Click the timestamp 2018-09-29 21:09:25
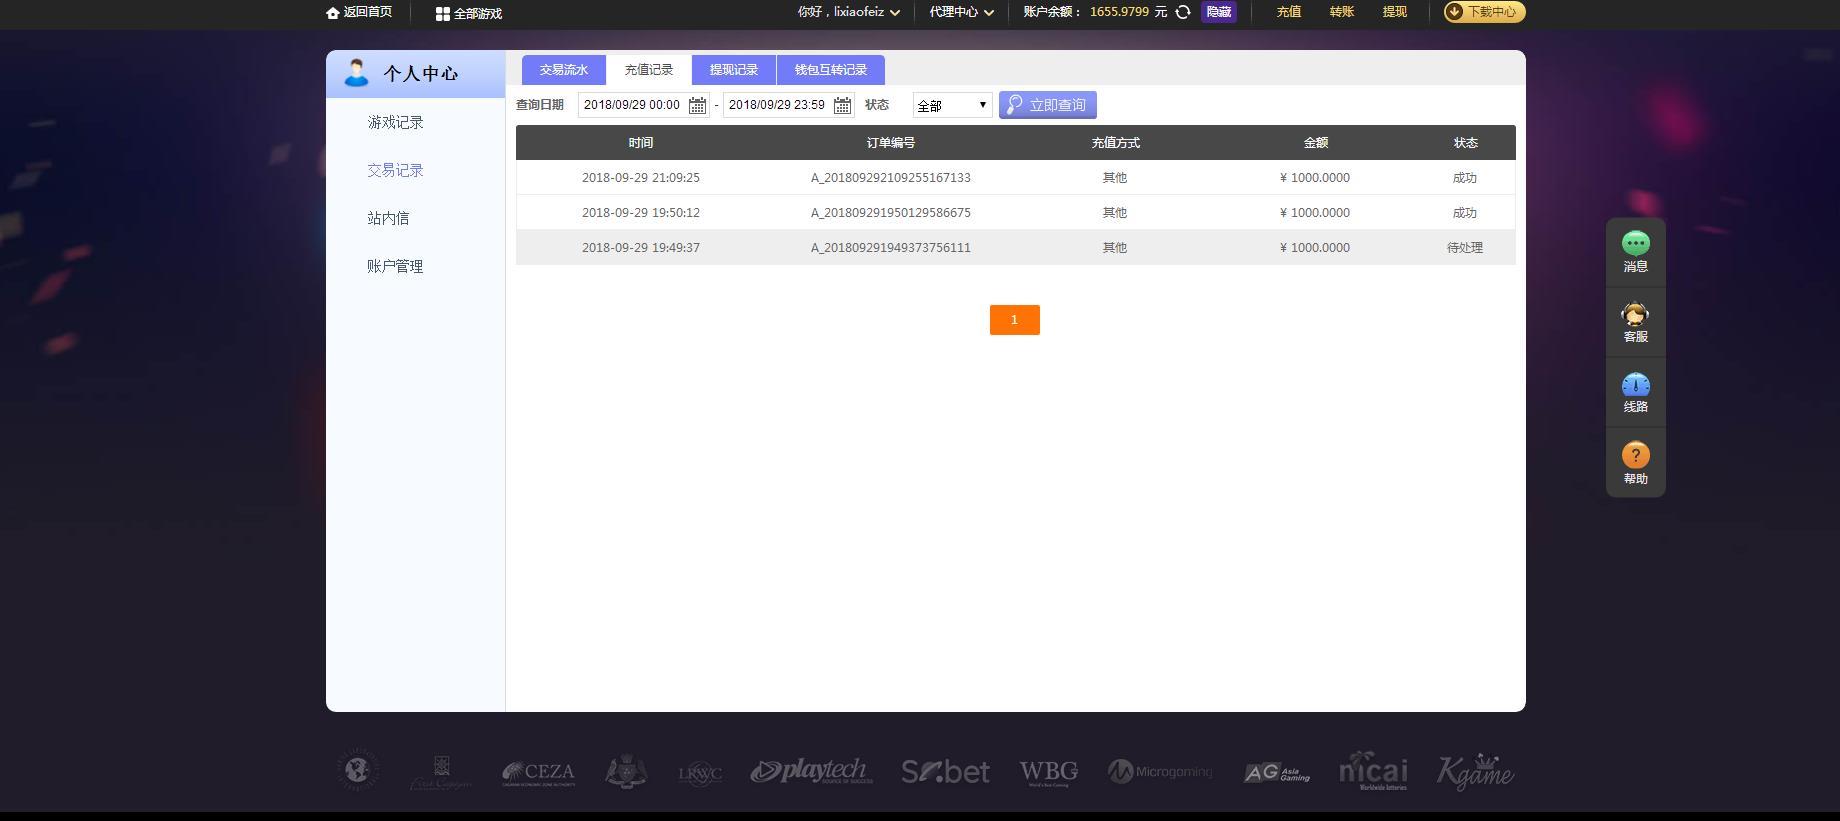The height and width of the screenshot is (821, 1840). click(x=641, y=178)
